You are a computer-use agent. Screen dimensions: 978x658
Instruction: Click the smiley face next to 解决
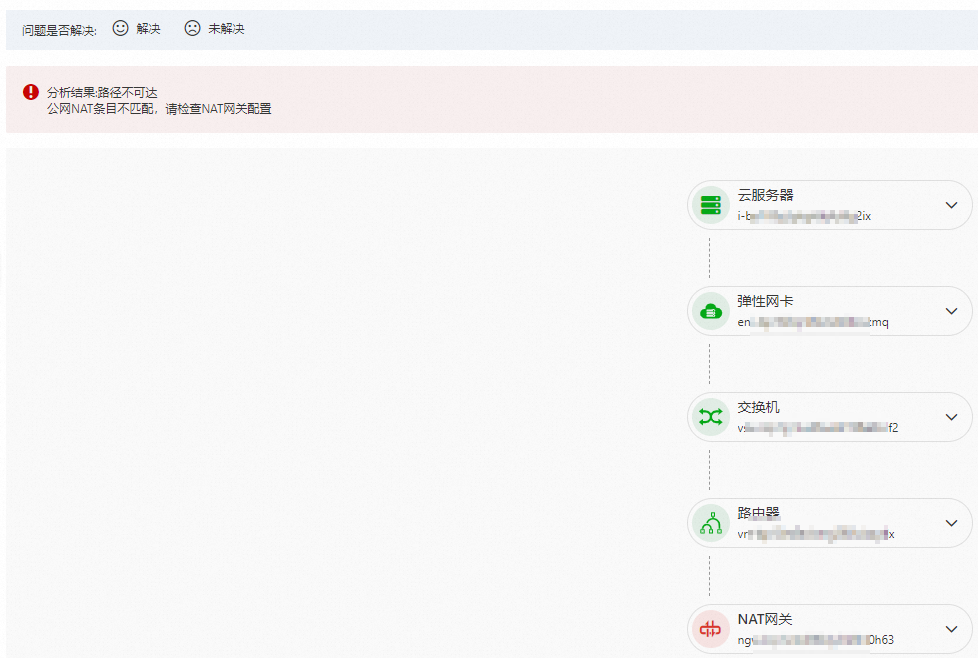tap(119, 29)
